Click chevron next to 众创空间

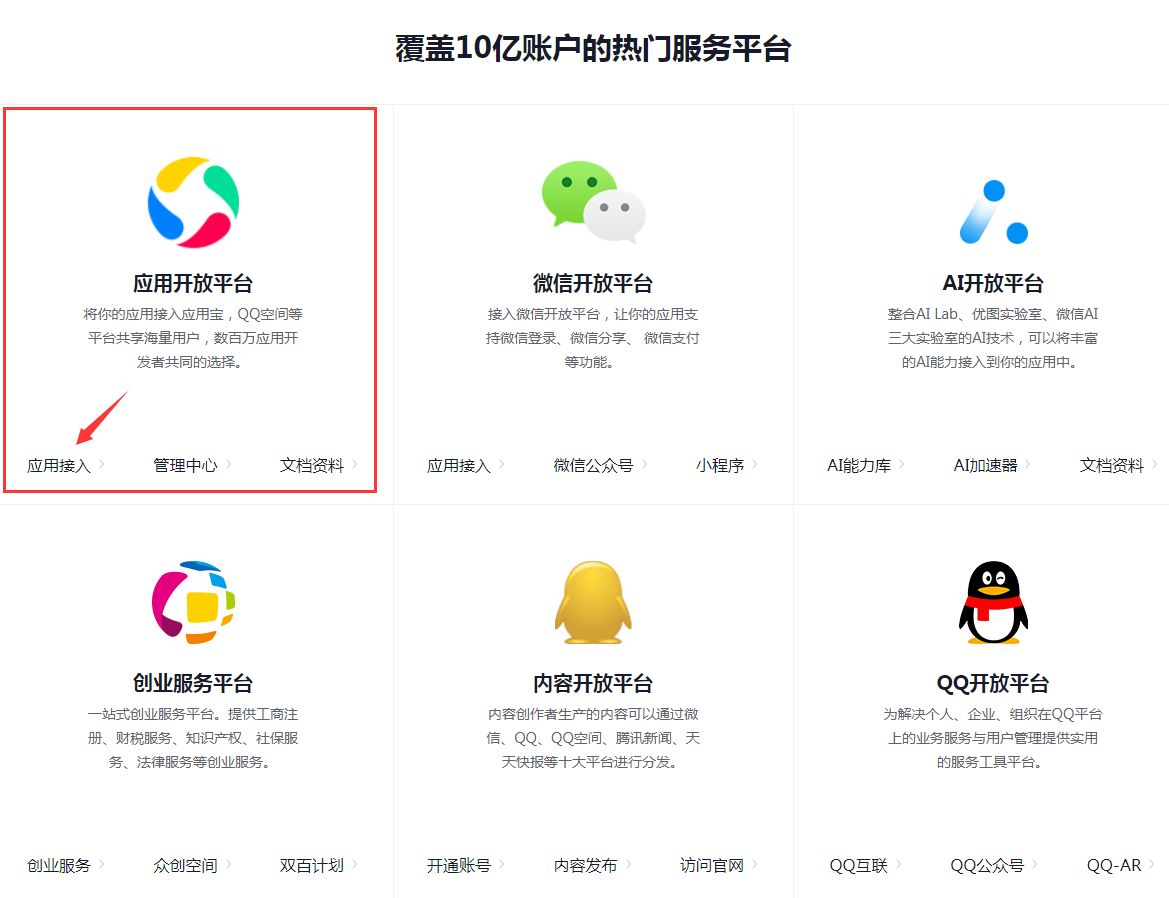[229, 864]
